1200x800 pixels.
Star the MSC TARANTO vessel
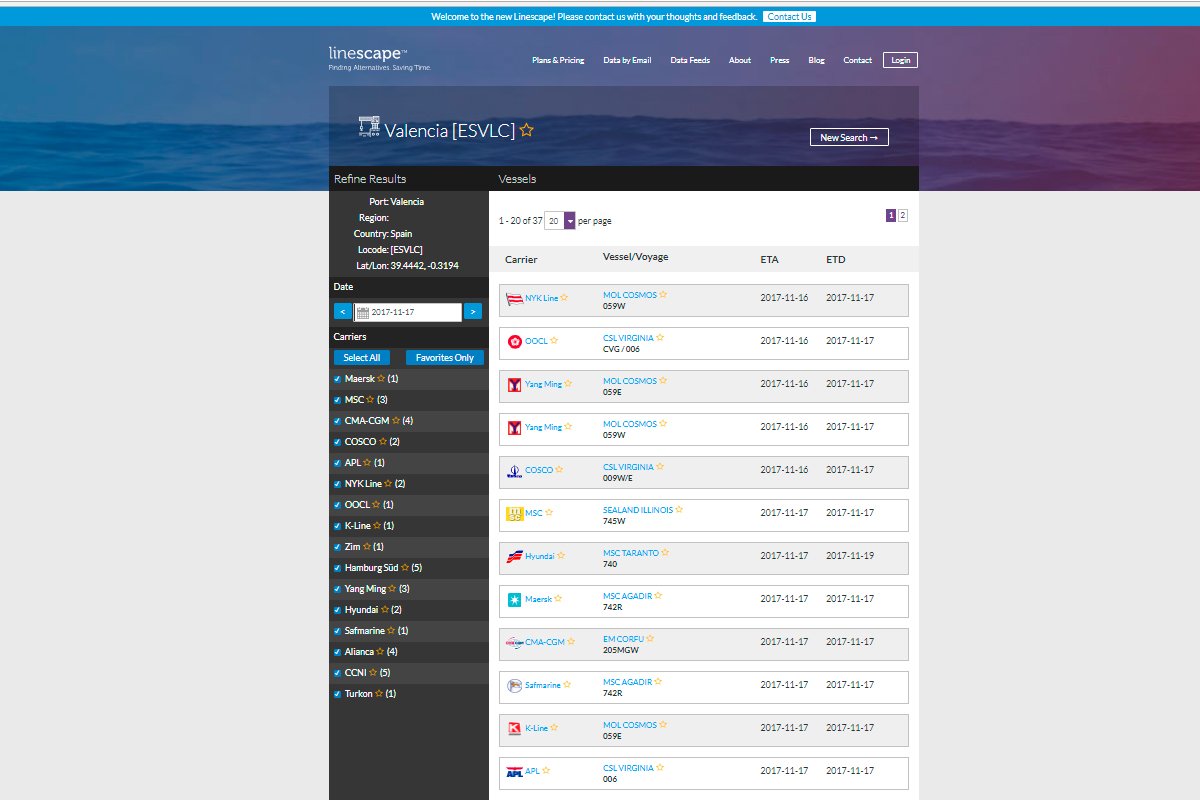click(x=665, y=552)
